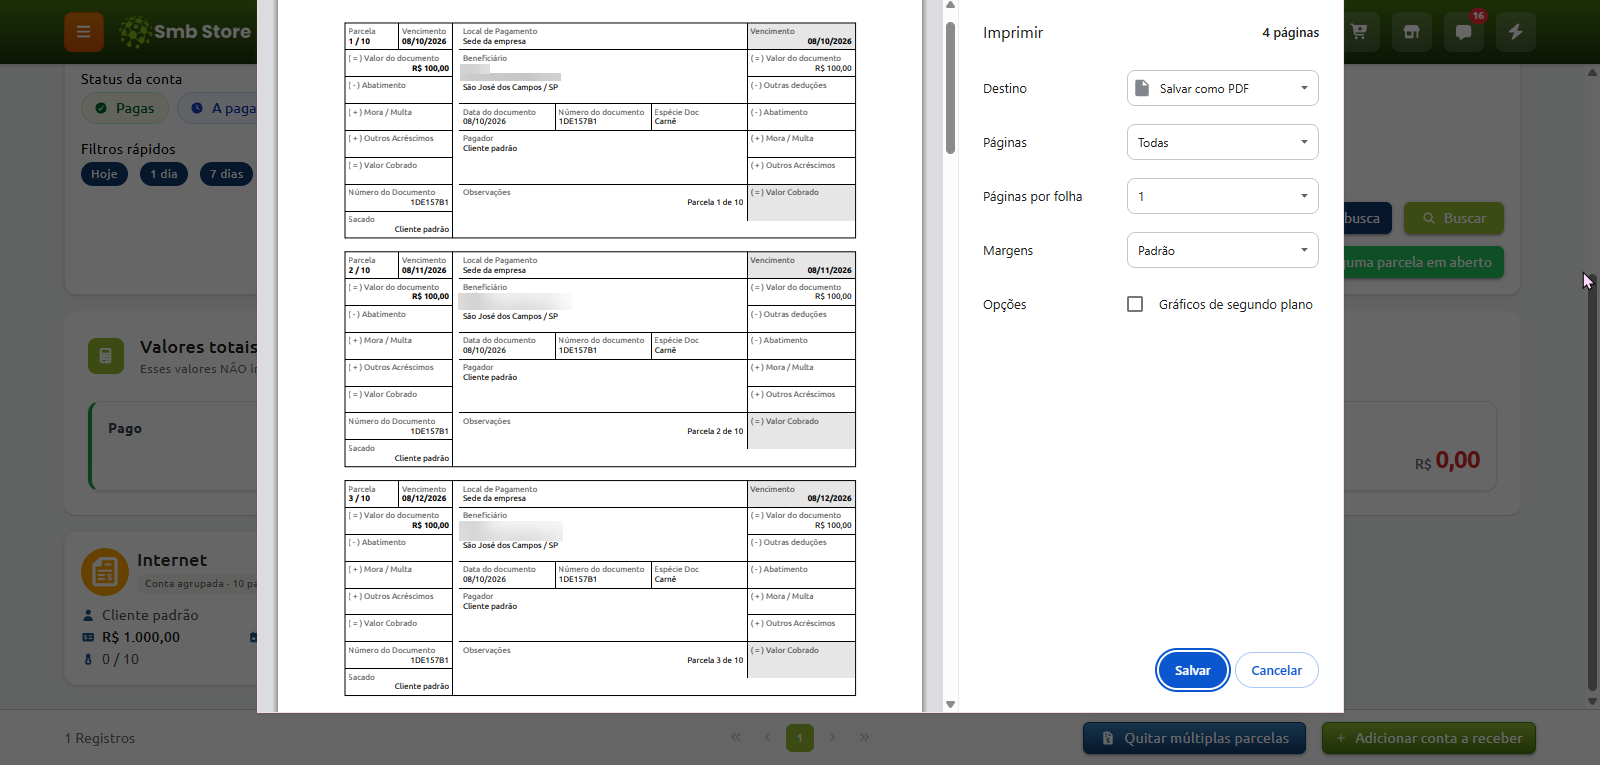Screen dimensions: 1600x765
Task: Click the "Pago" card label
Action: tap(125, 428)
